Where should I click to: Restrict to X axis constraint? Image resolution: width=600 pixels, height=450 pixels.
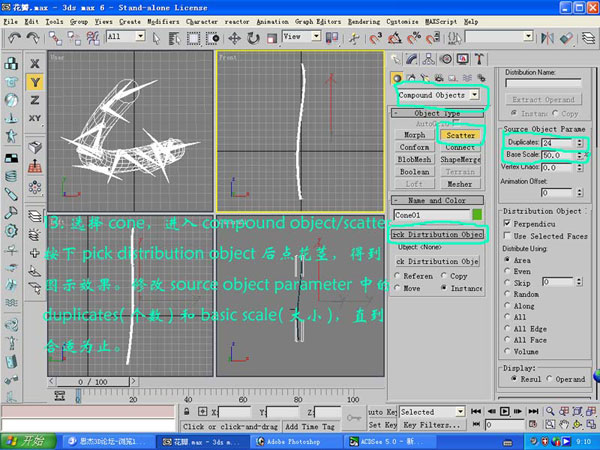click(x=35, y=64)
